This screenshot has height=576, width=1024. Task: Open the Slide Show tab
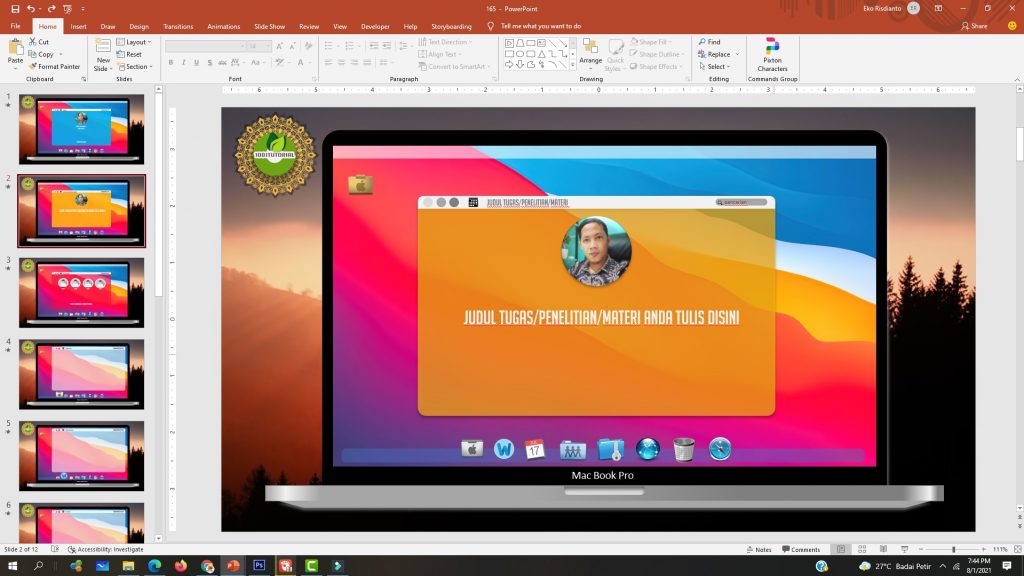(270, 27)
